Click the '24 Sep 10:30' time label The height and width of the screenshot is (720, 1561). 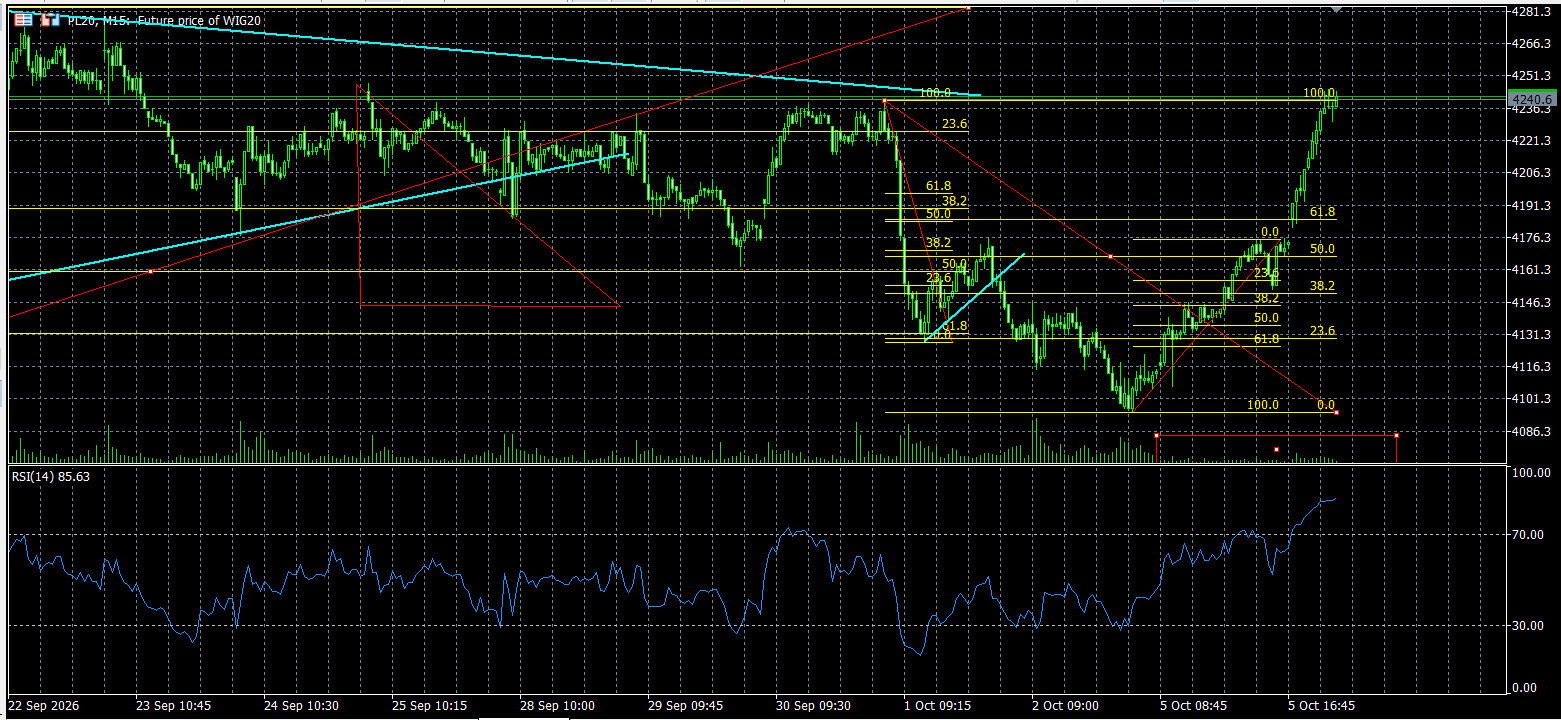[301, 706]
